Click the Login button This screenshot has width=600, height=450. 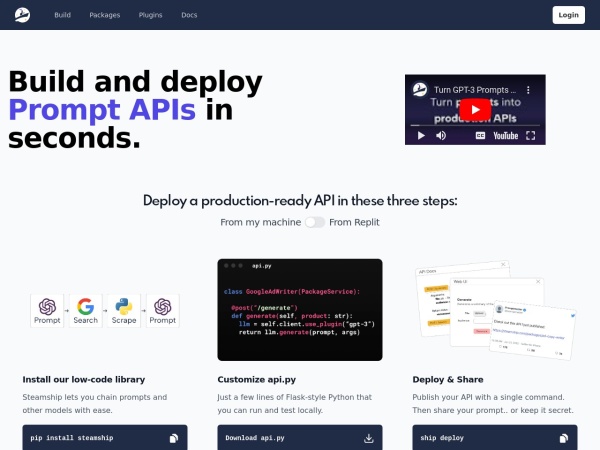click(x=568, y=15)
